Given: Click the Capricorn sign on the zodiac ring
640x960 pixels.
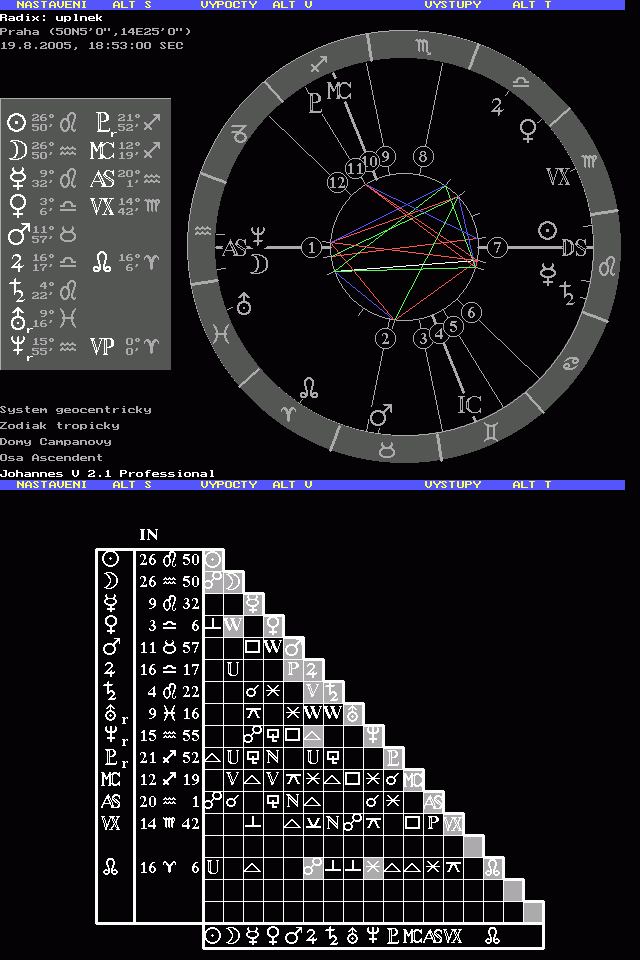Looking at the screenshot, I should (240, 132).
